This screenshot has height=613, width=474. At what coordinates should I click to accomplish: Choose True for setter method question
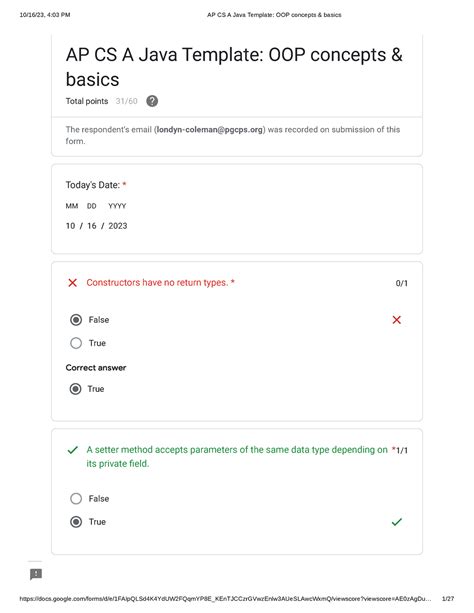(76, 522)
